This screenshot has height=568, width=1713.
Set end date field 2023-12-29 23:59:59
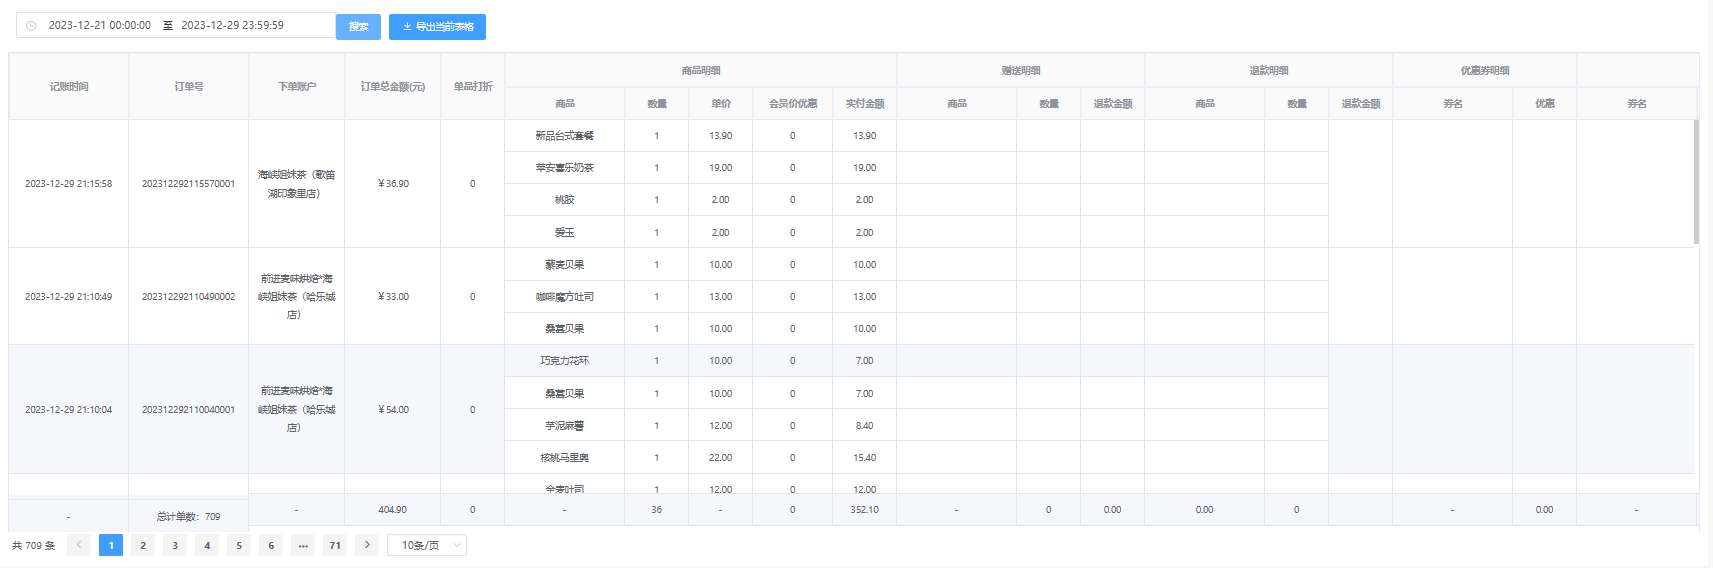(x=233, y=26)
